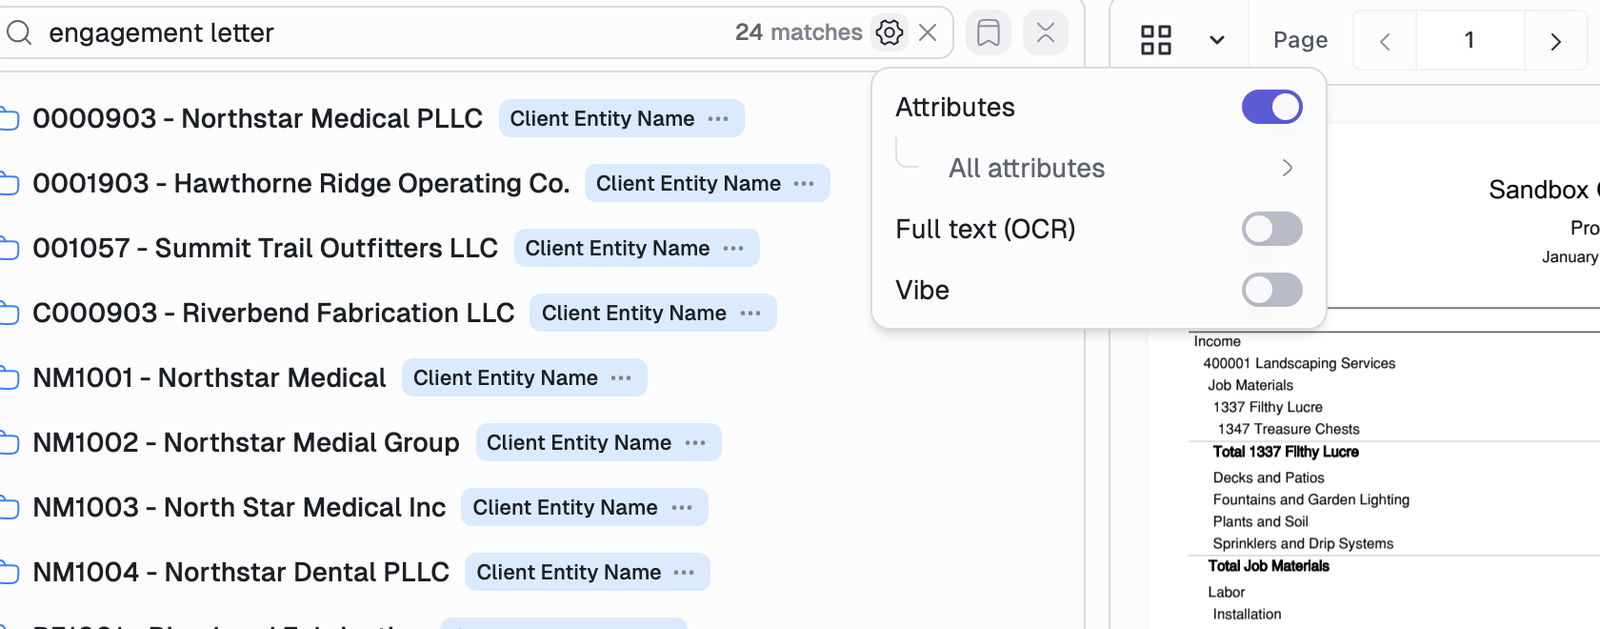
Task: Open search settings gear icon
Action: (889, 33)
